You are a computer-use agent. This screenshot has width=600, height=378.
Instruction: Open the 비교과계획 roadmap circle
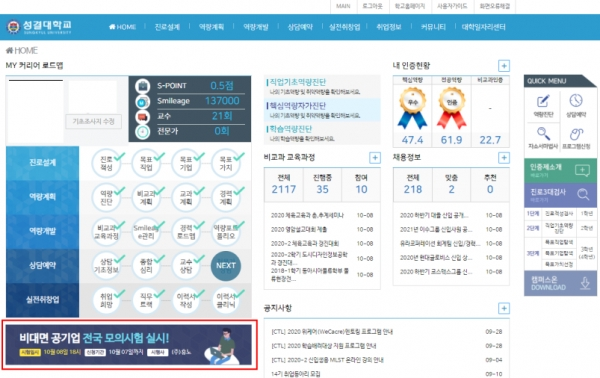point(146,197)
